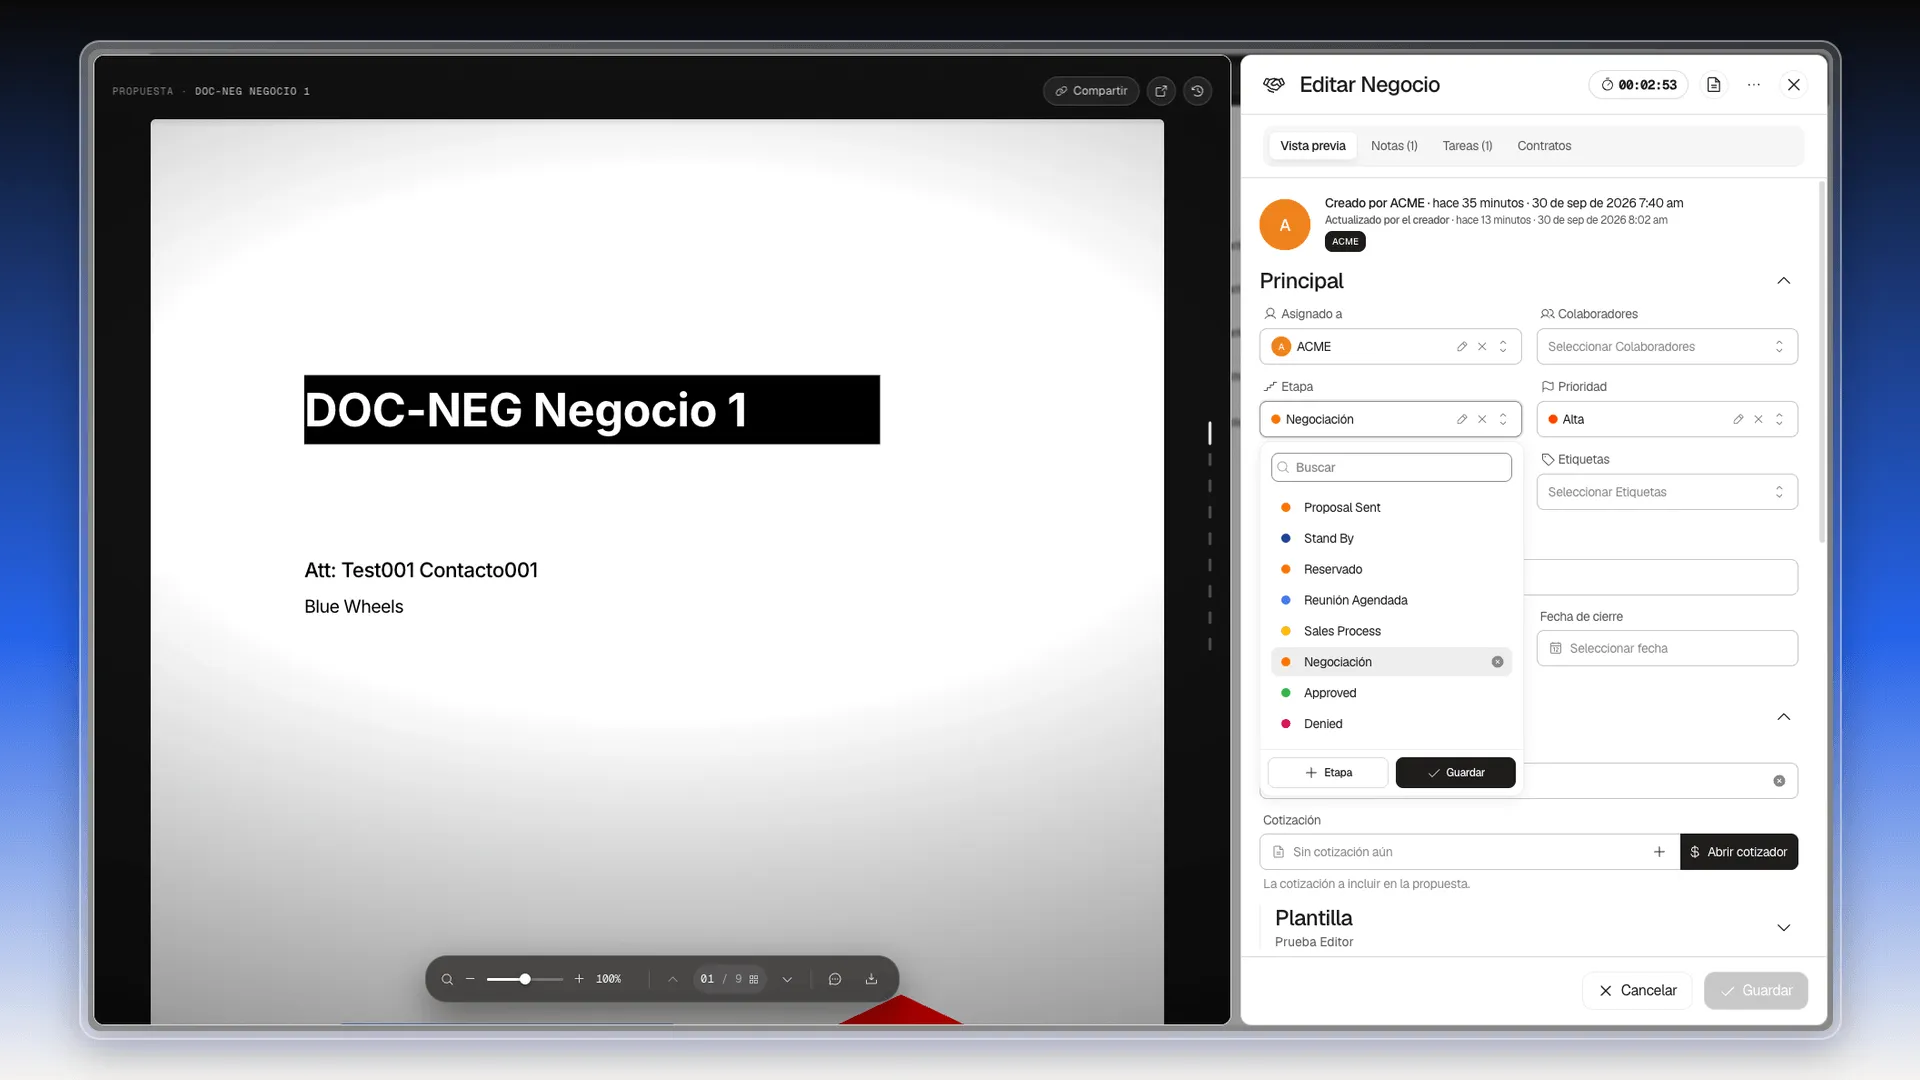Save stage selection with dark Guardar button
Screen dimensions: 1920x1080
1455,773
